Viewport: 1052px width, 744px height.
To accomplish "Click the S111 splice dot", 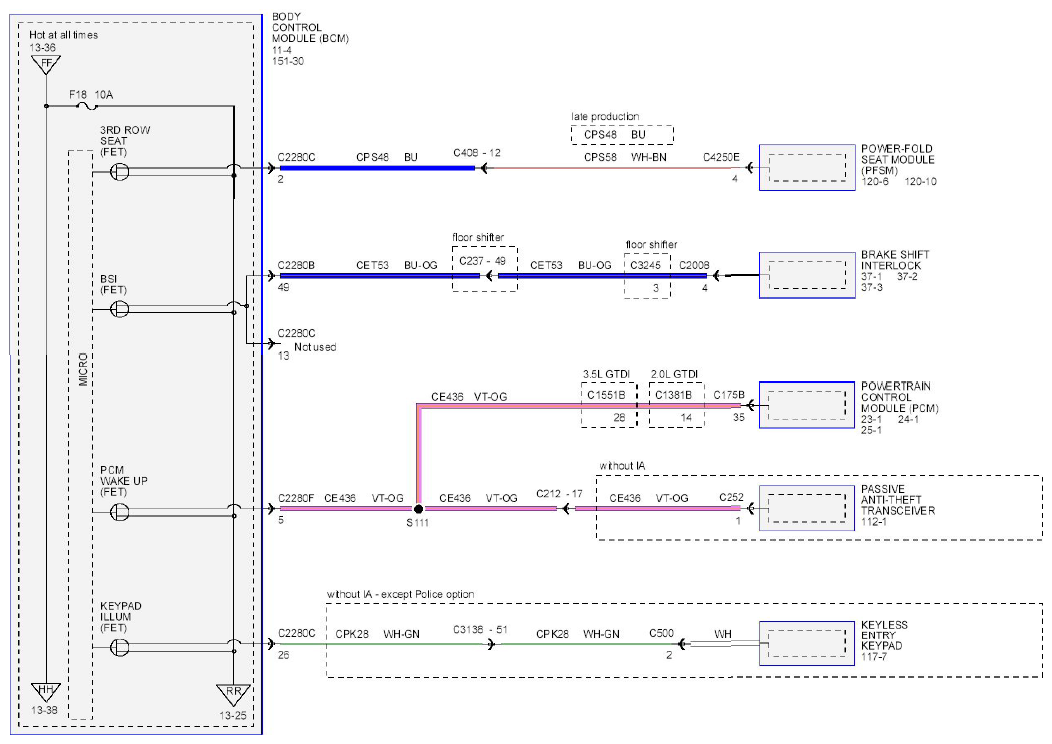I will coord(419,509).
